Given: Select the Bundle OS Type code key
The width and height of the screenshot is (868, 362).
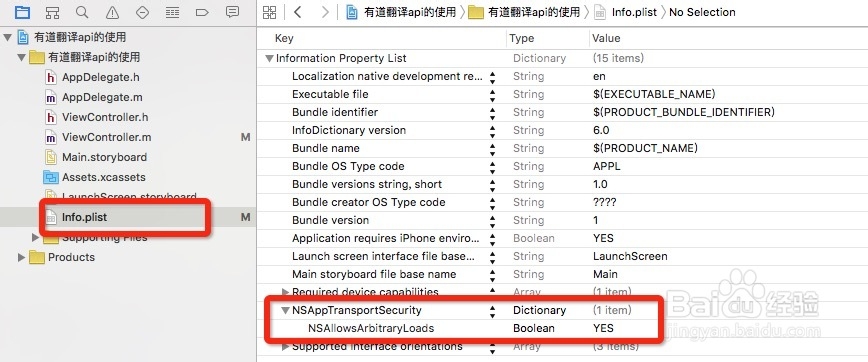Looking at the screenshot, I should tap(348, 166).
